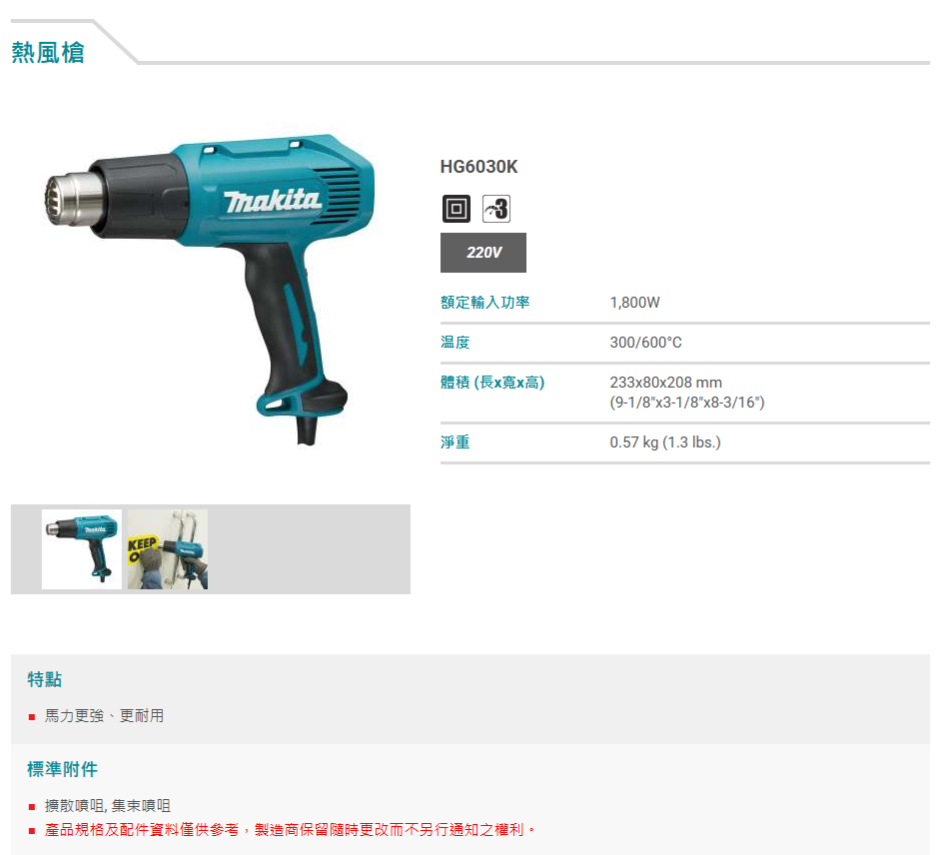Click the 額定輸入功率 spec label
Screen dimensions: 943x855
(x=485, y=302)
